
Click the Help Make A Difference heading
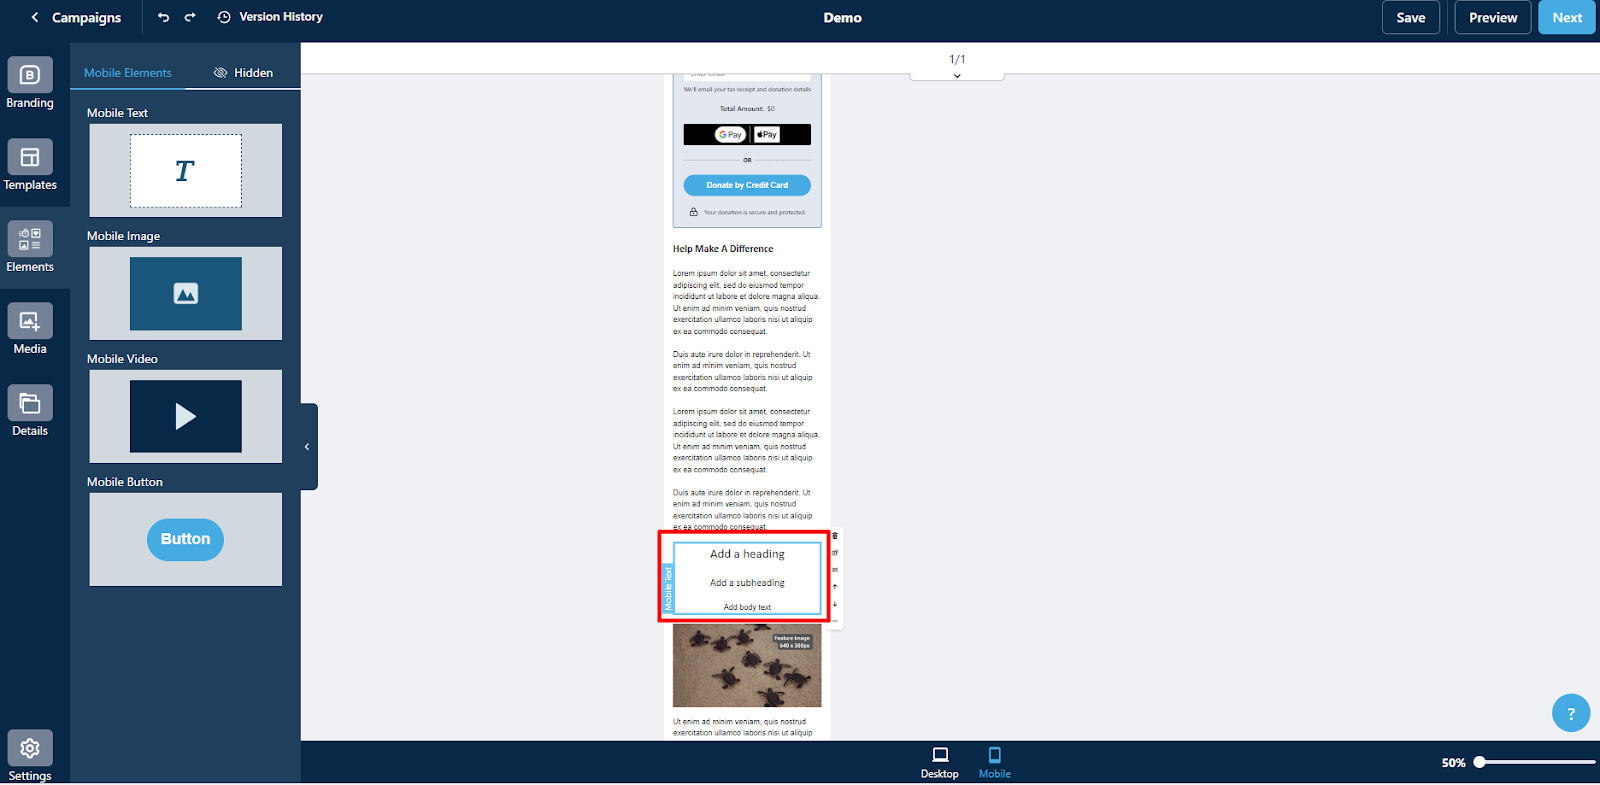(723, 249)
